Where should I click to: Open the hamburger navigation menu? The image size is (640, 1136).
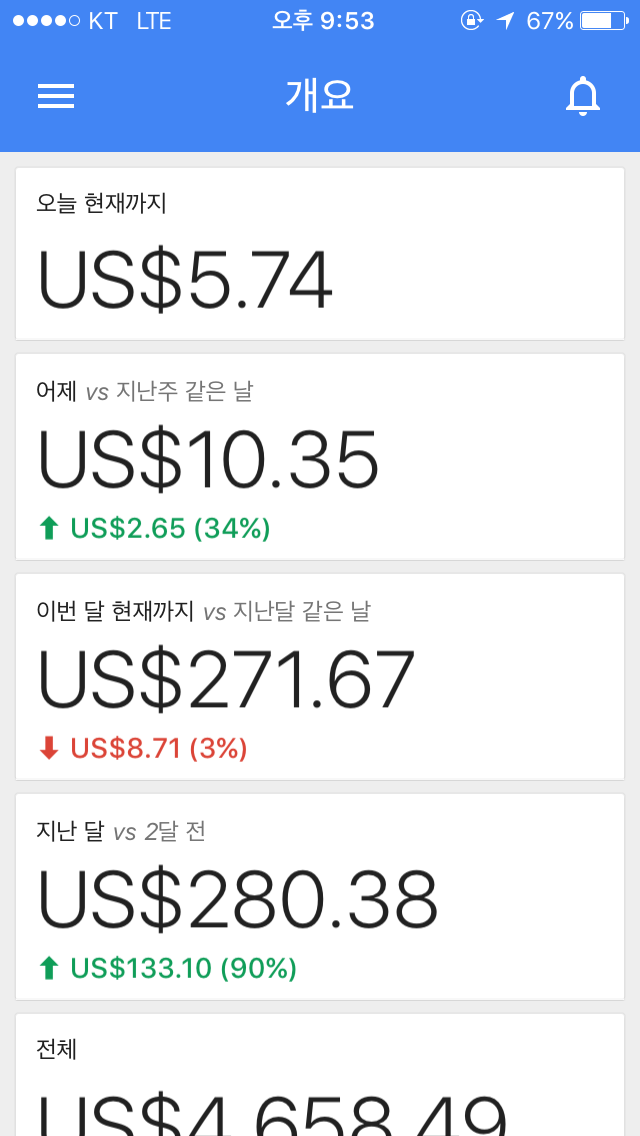56,96
